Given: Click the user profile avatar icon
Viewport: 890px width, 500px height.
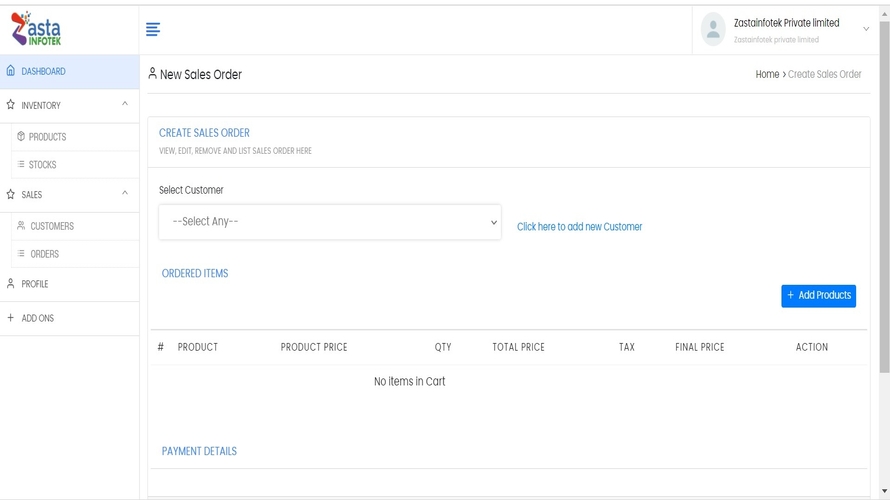Looking at the screenshot, I should [713, 29].
